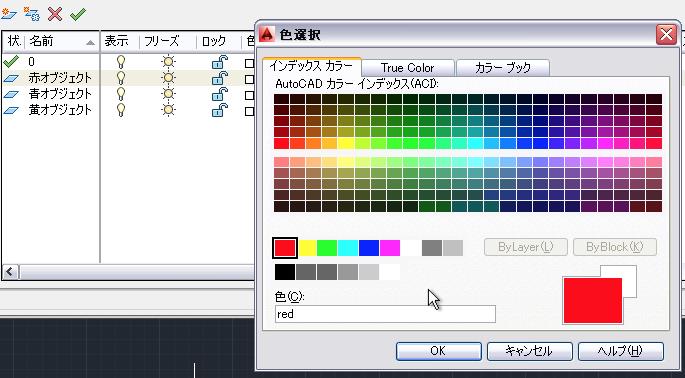
Task: Toggle lightbulb visibility for 赤オブジェクト layer
Action: point(121,79)
